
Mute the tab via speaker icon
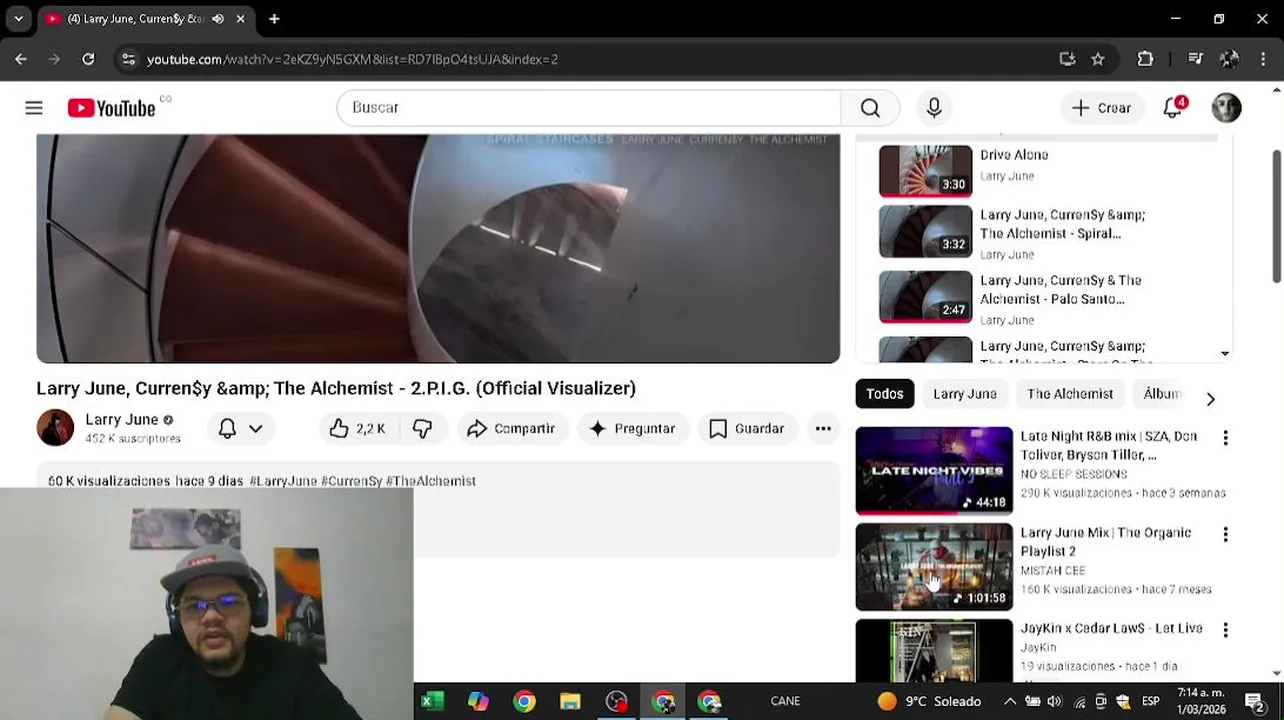218,19
